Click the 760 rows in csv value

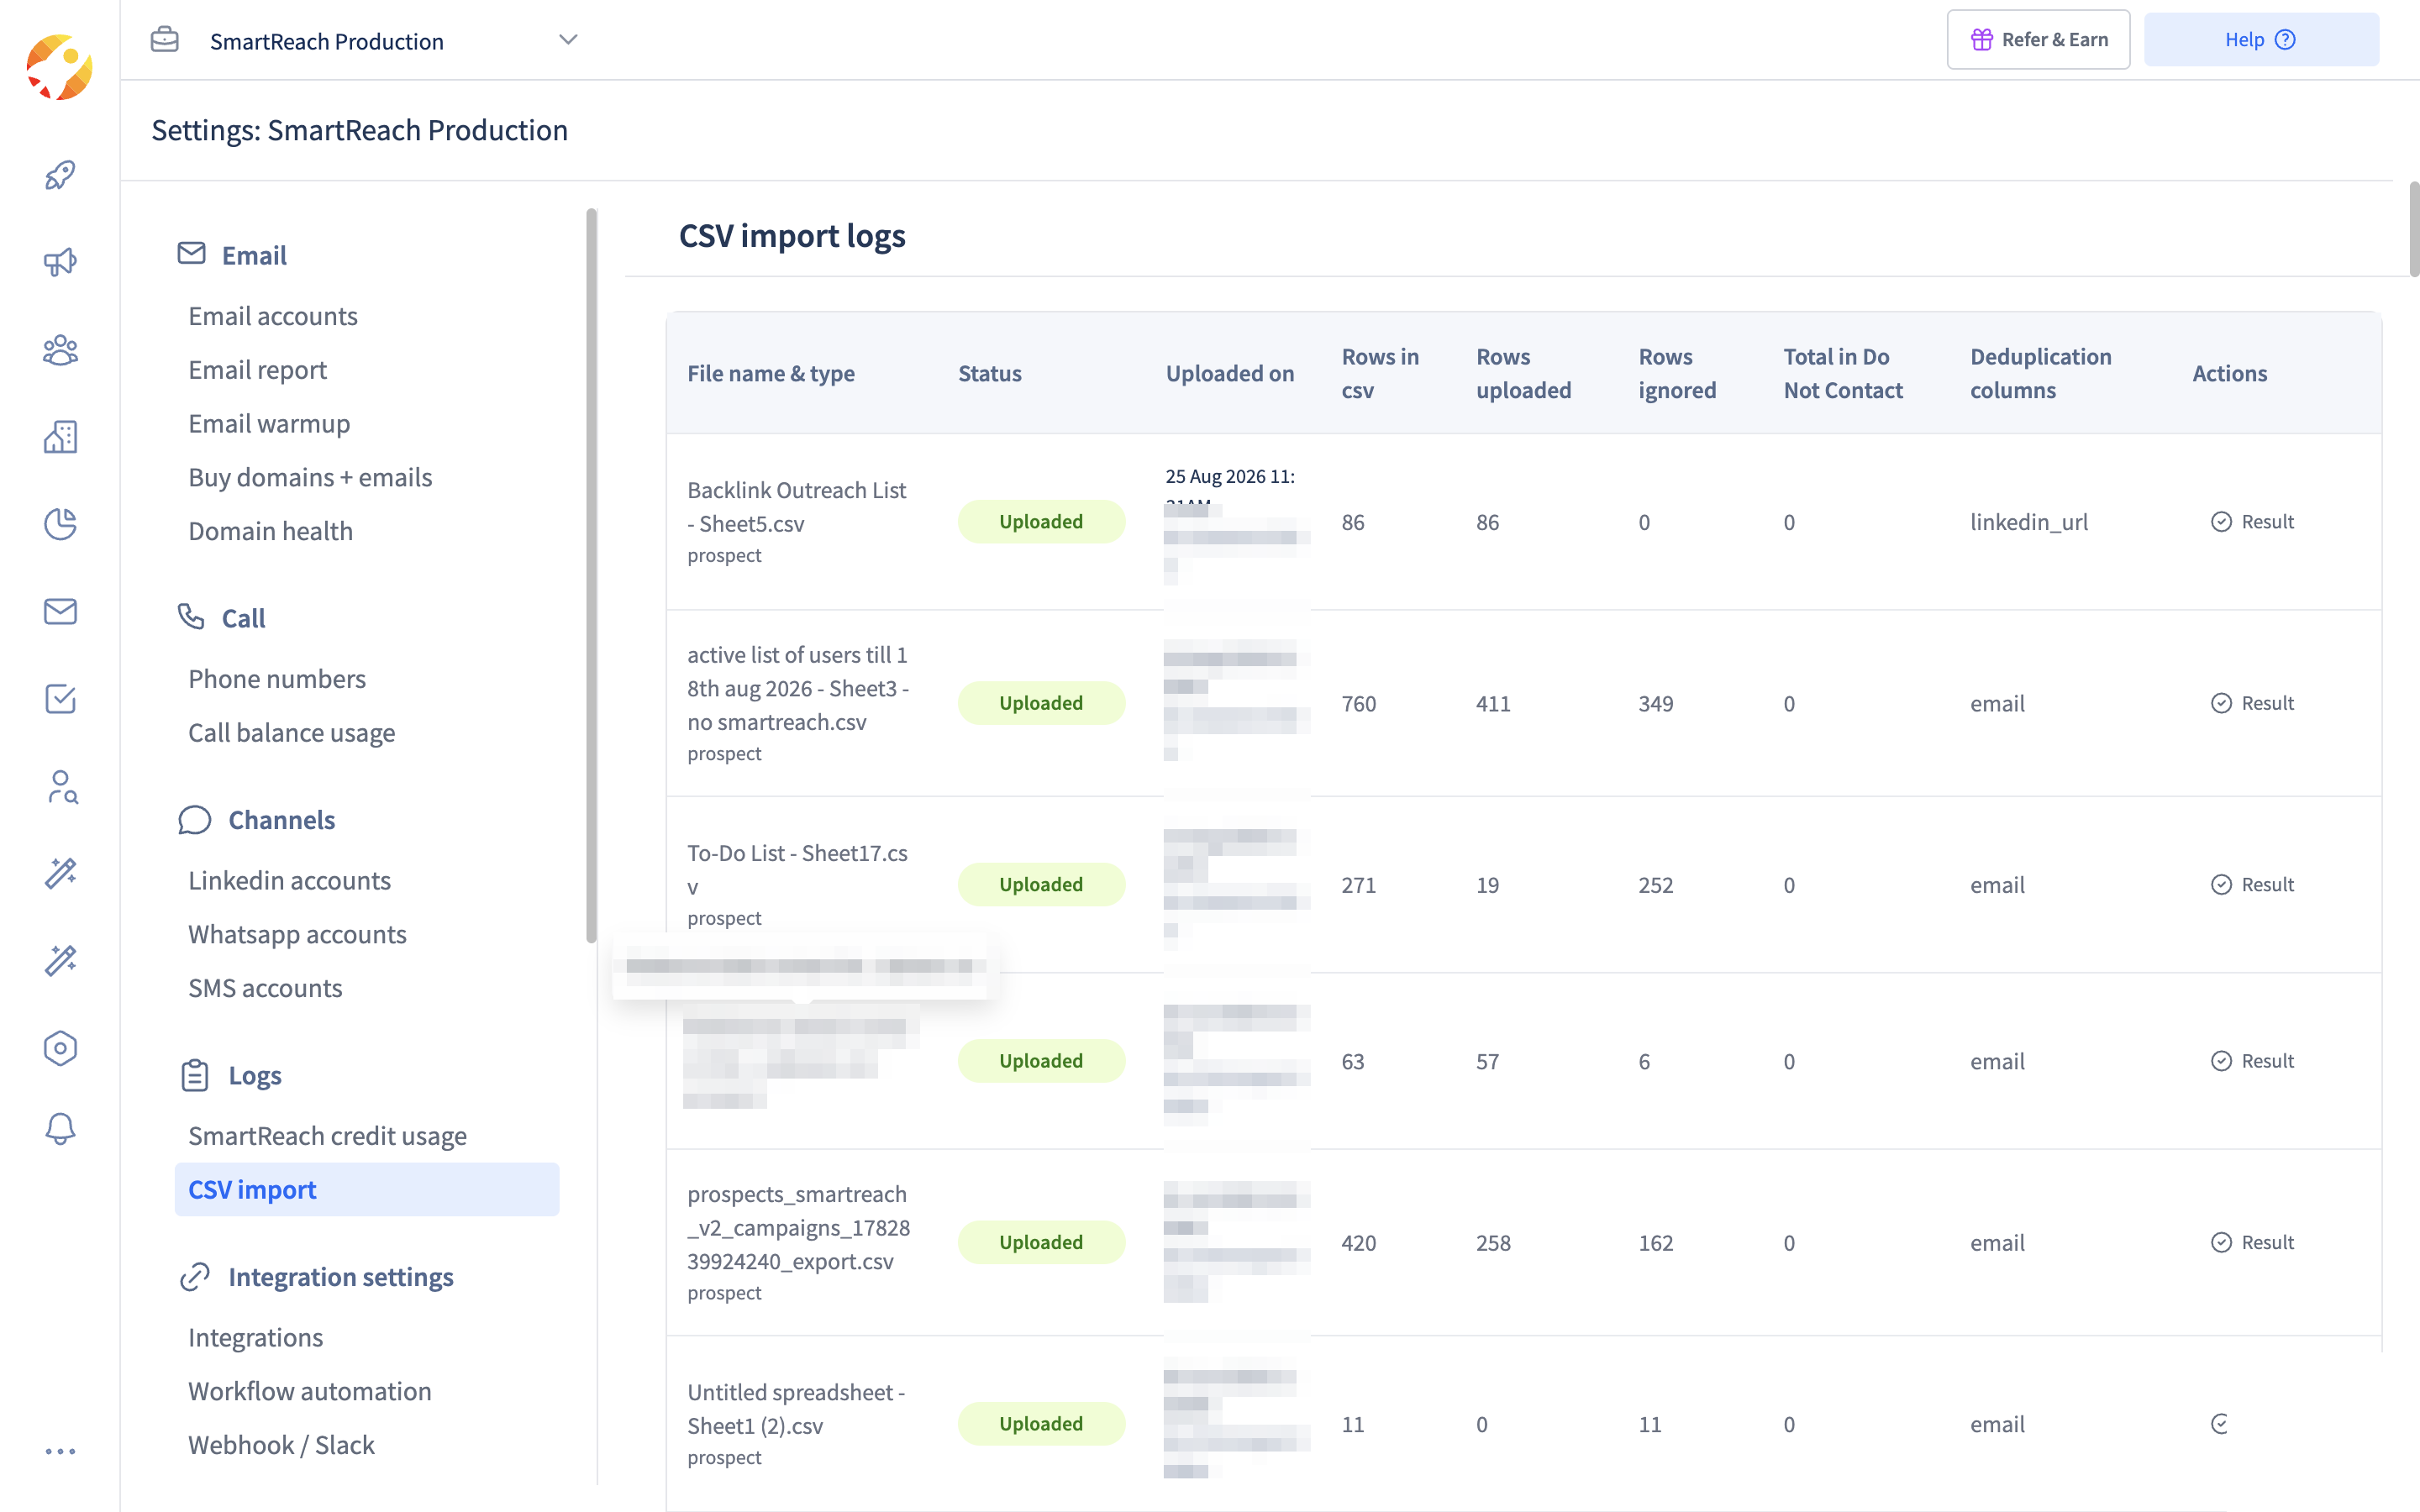(1359, 704)
